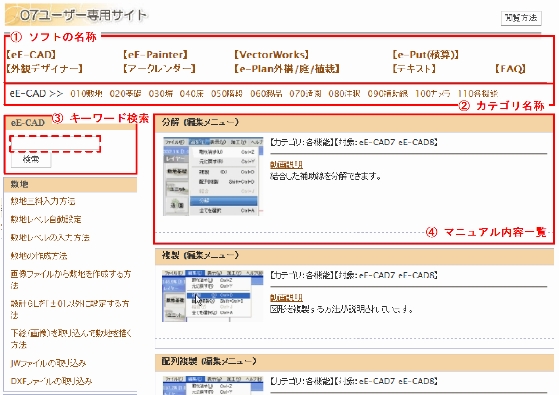Open JWファイルの取り込み in the sidebar
The width and height of the screenshot is (559, 395).
pyautogui.click(x=48, y=363)
